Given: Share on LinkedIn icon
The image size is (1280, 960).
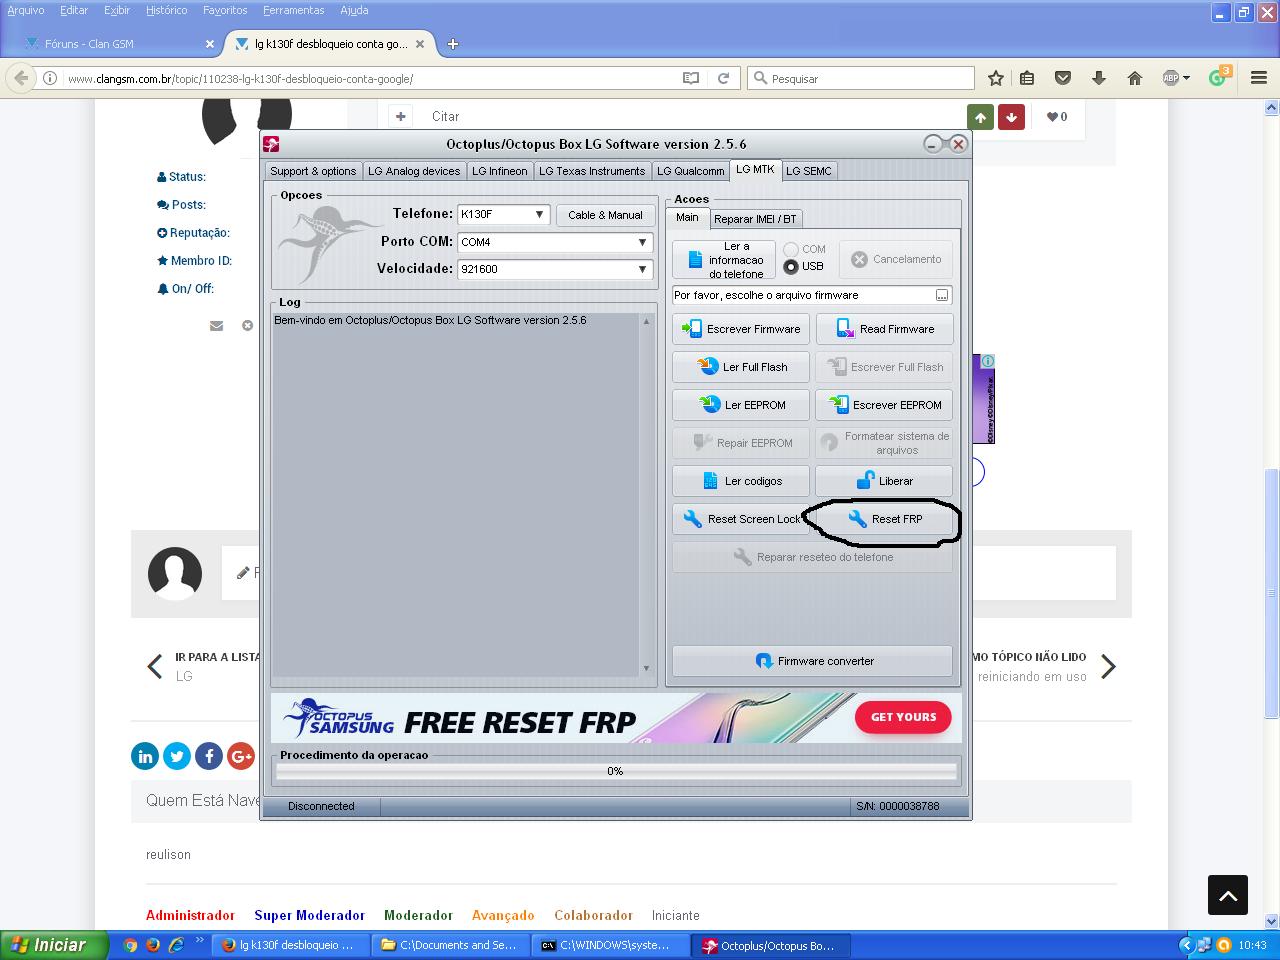Looking at the screenshot, I should (x=145, y=756).
